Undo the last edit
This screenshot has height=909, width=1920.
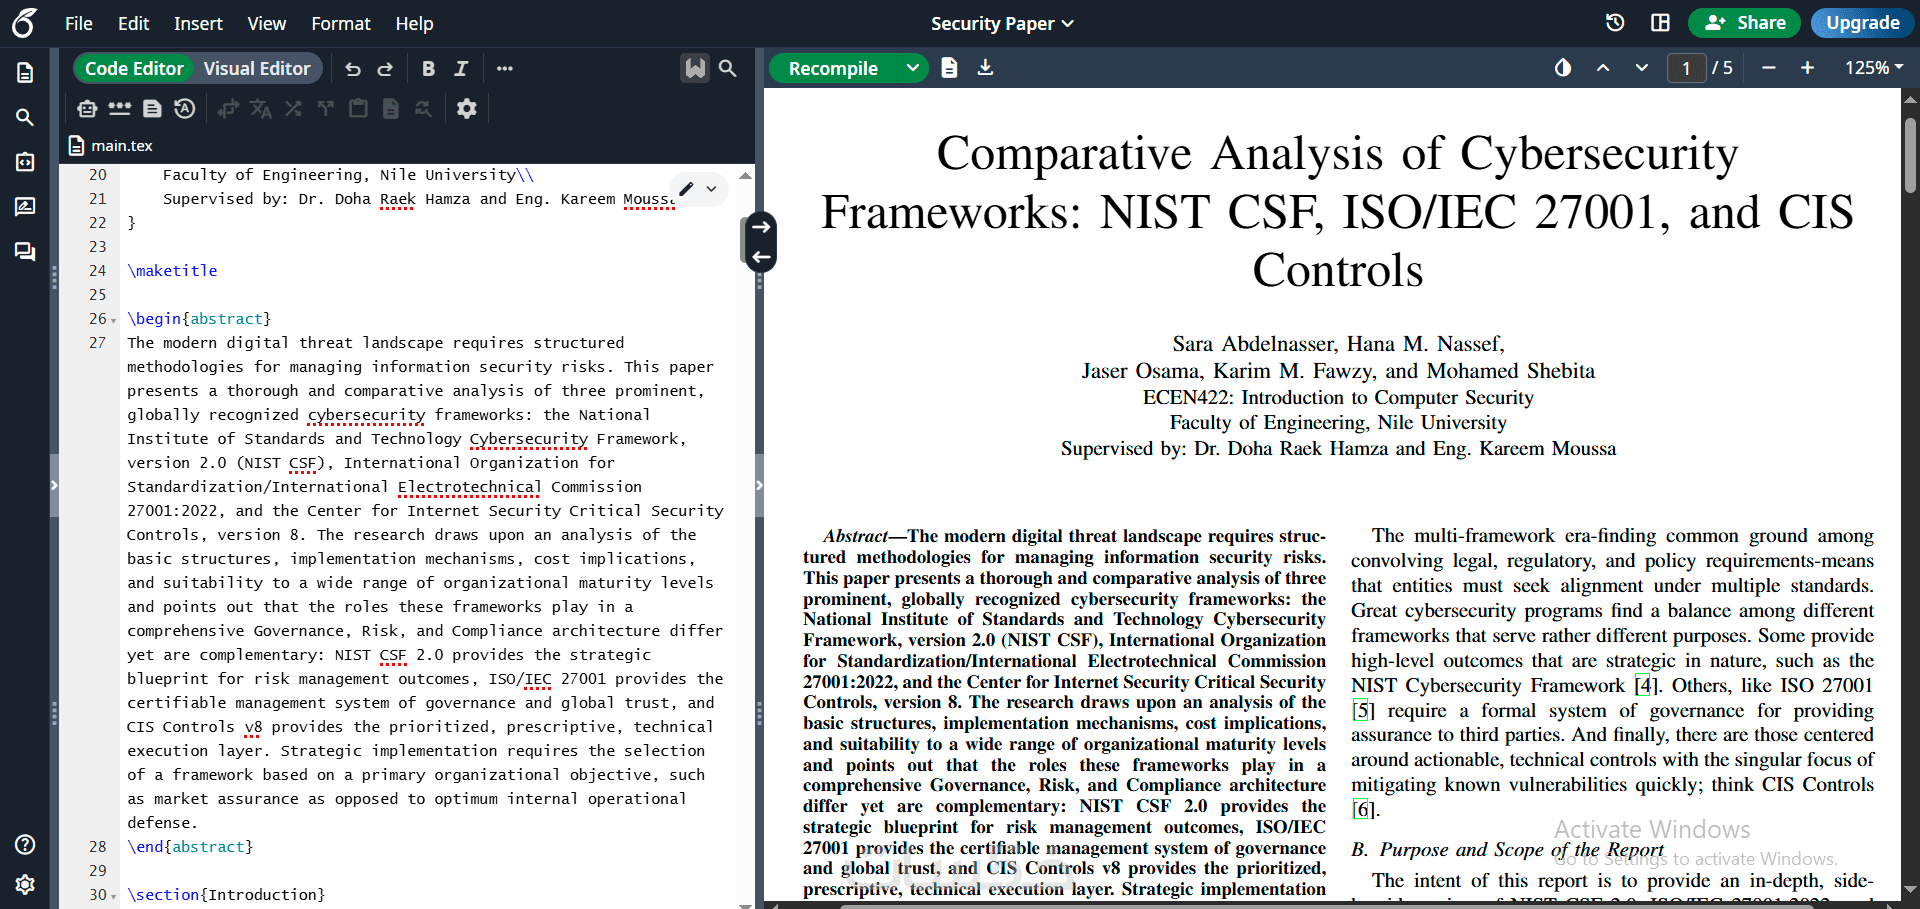point(353,68)
